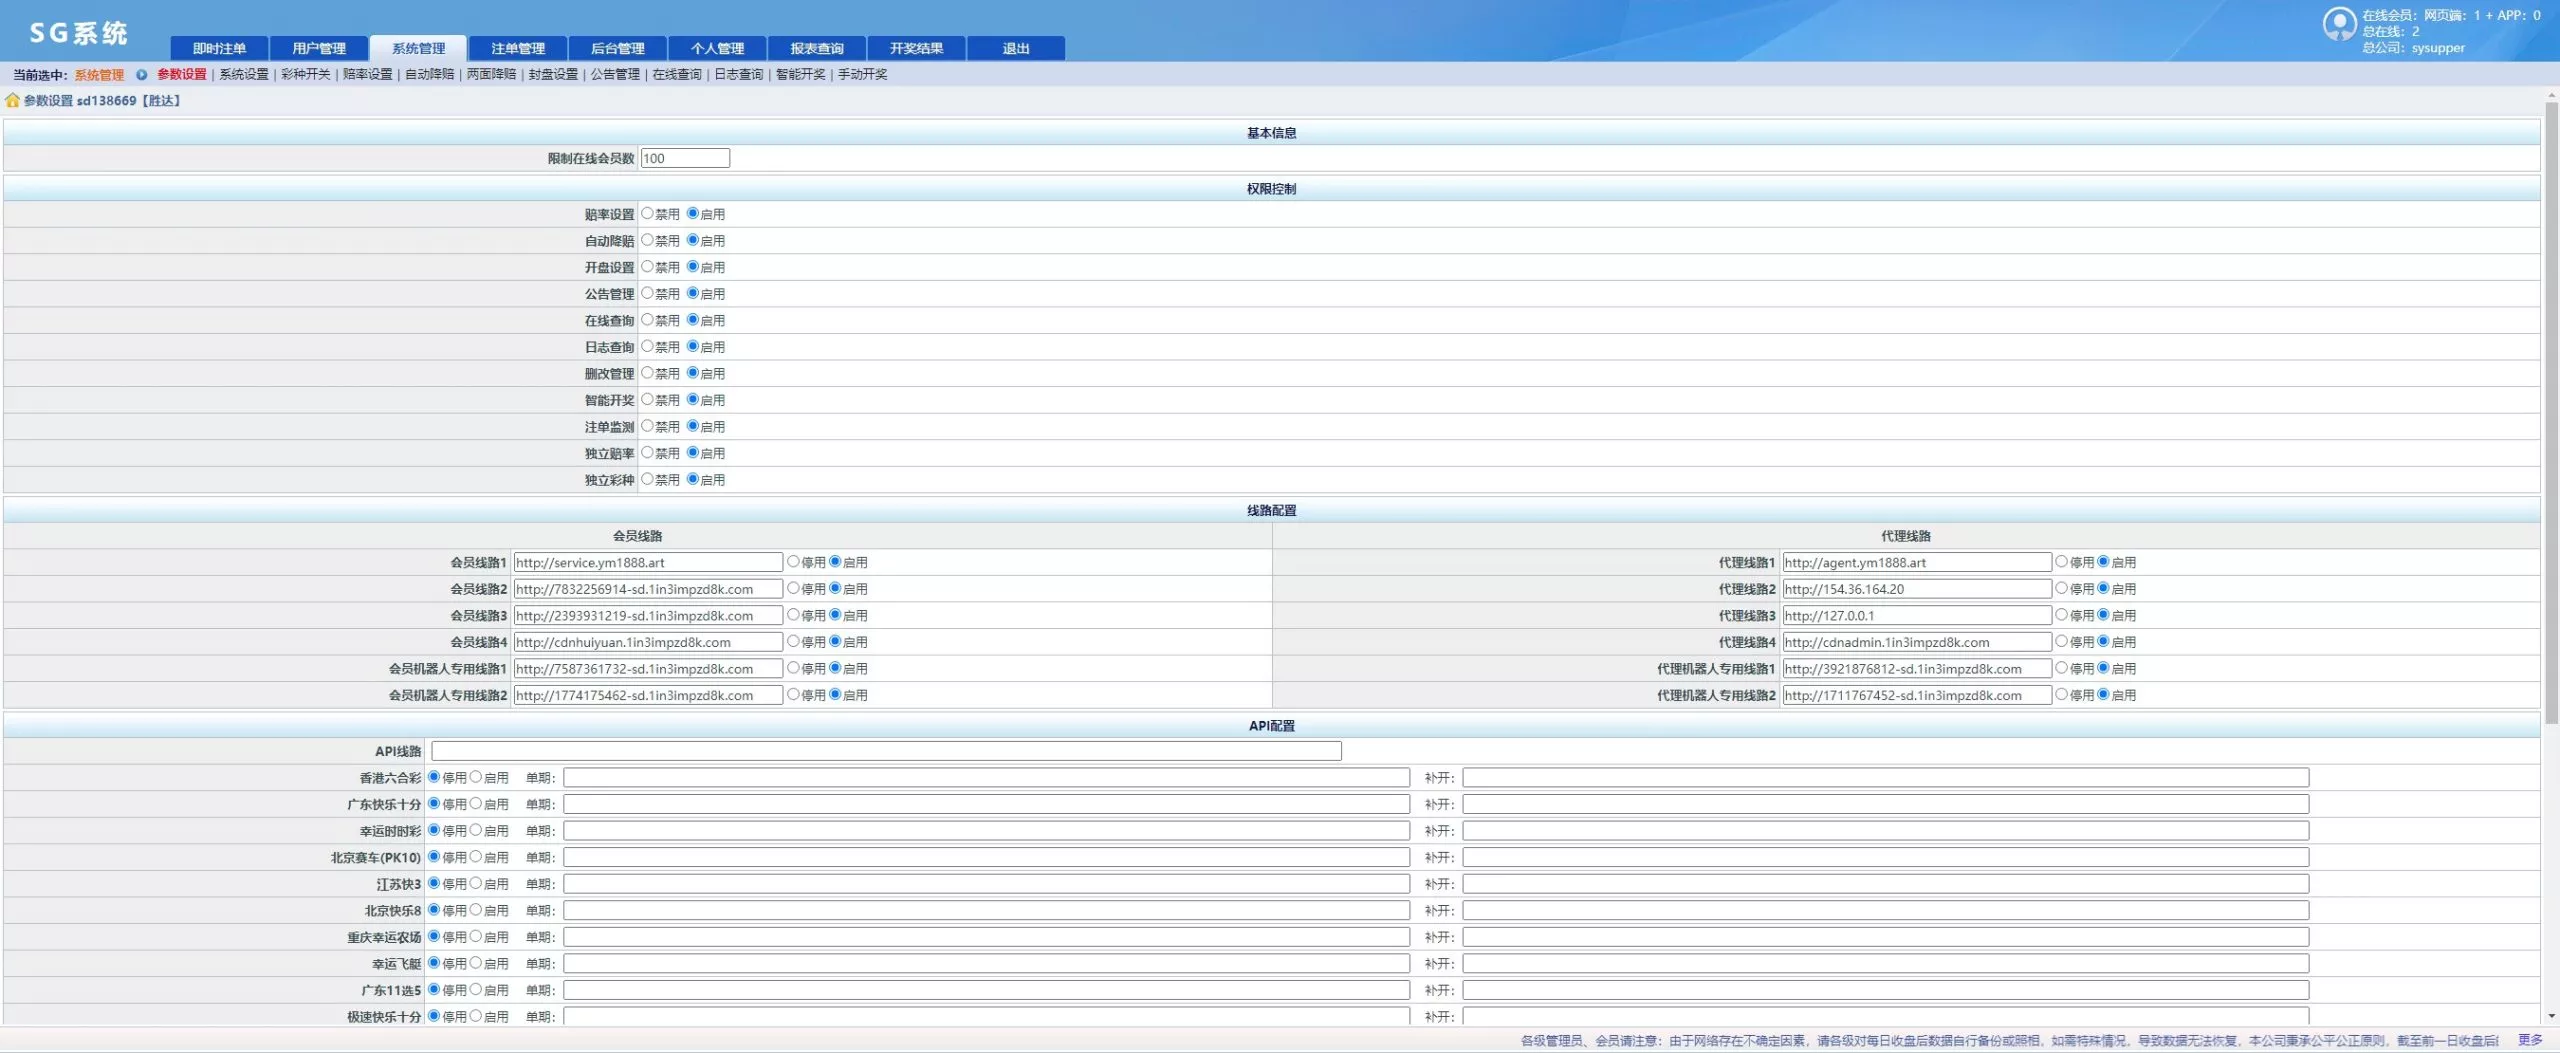Go to the 日志查询 submenu link
This screenshot has width=2560, height=1053.
[738, 75]
